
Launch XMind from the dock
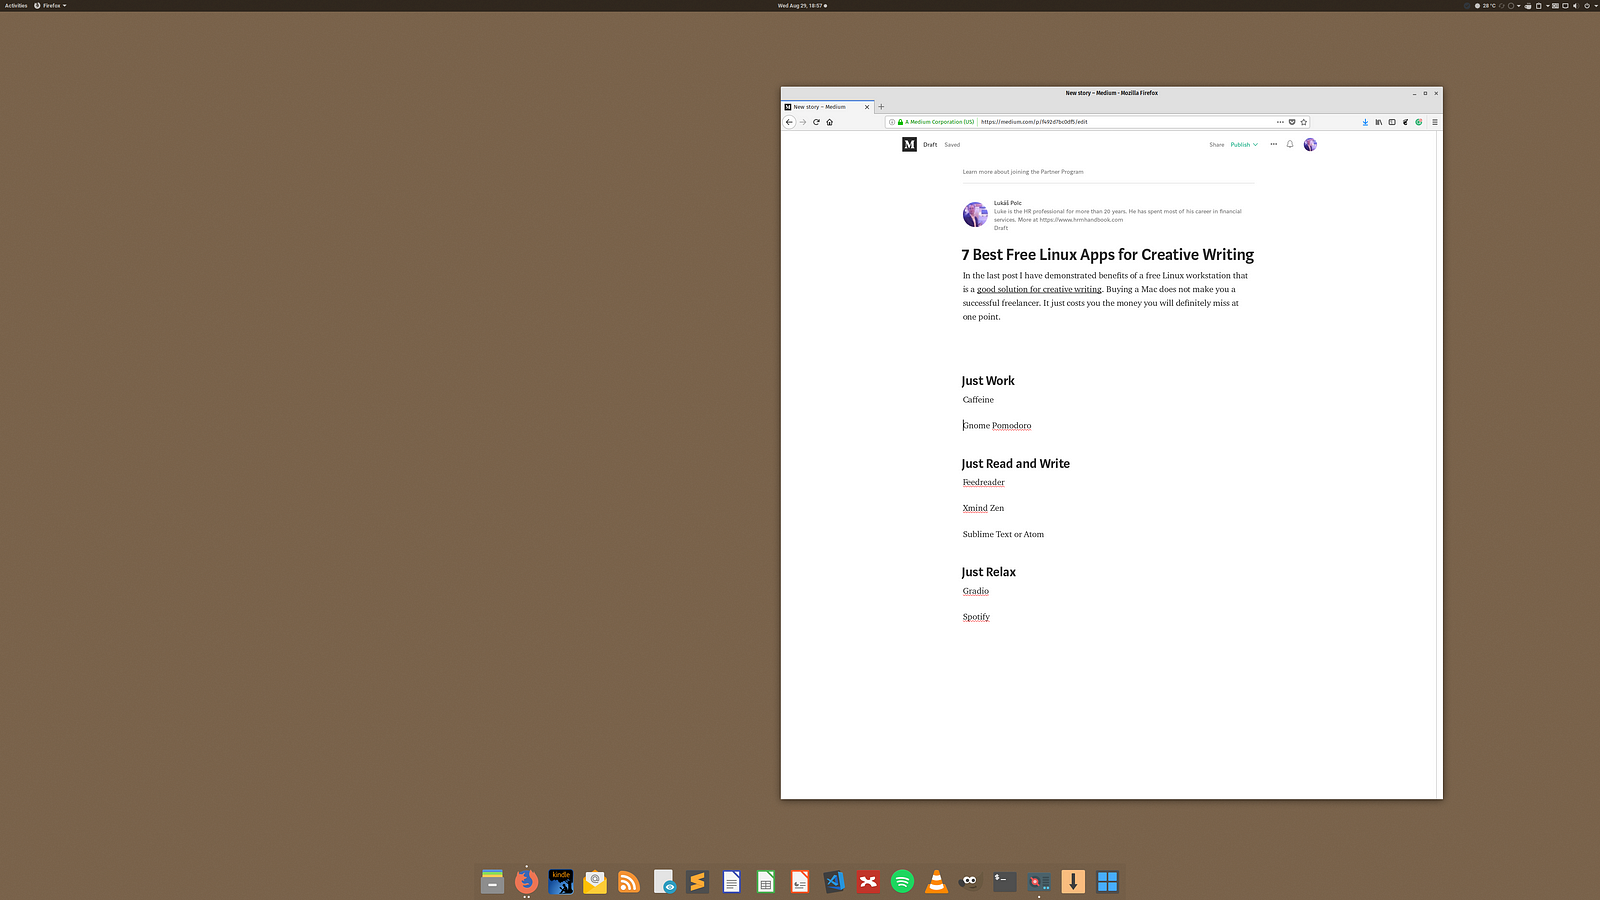click(x=868, y=881)
